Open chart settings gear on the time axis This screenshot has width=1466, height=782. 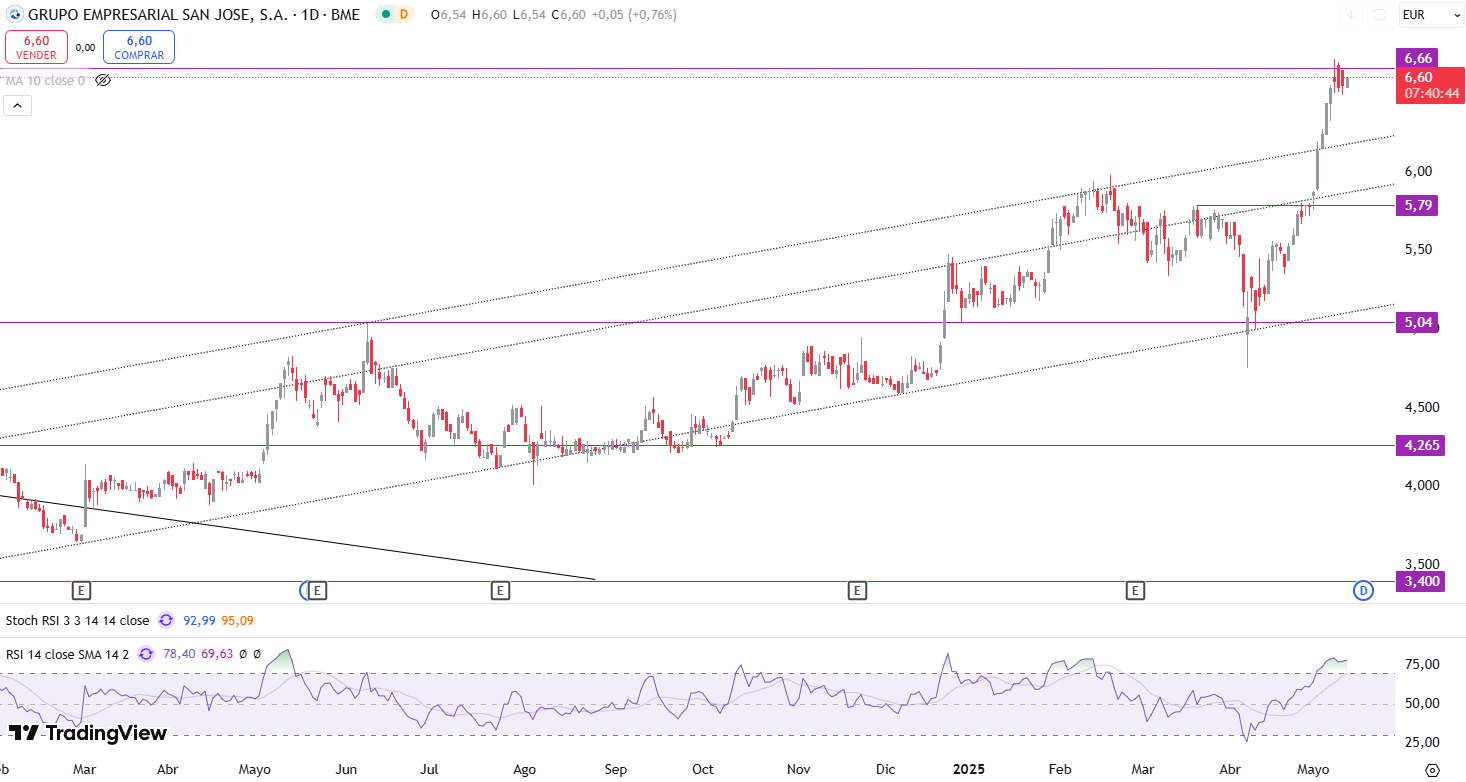tap(1432, 769)
